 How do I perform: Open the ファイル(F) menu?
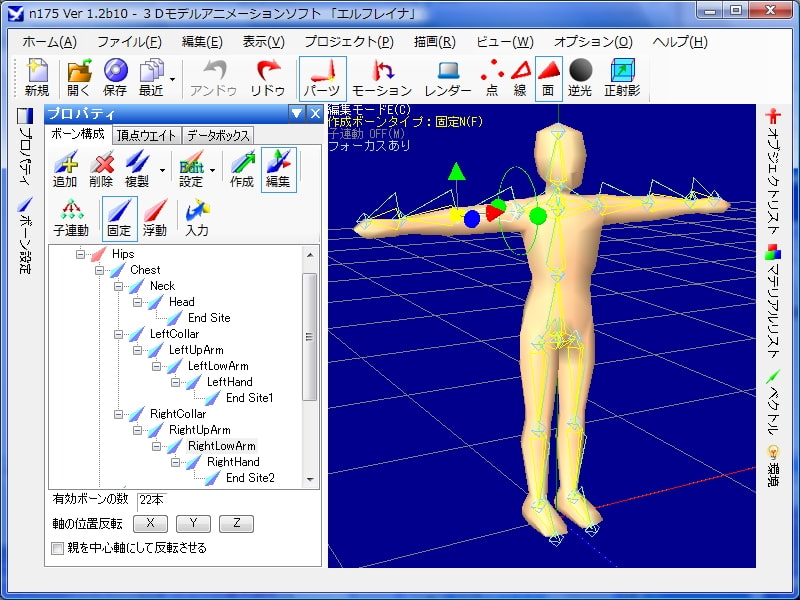pos(129,42)
